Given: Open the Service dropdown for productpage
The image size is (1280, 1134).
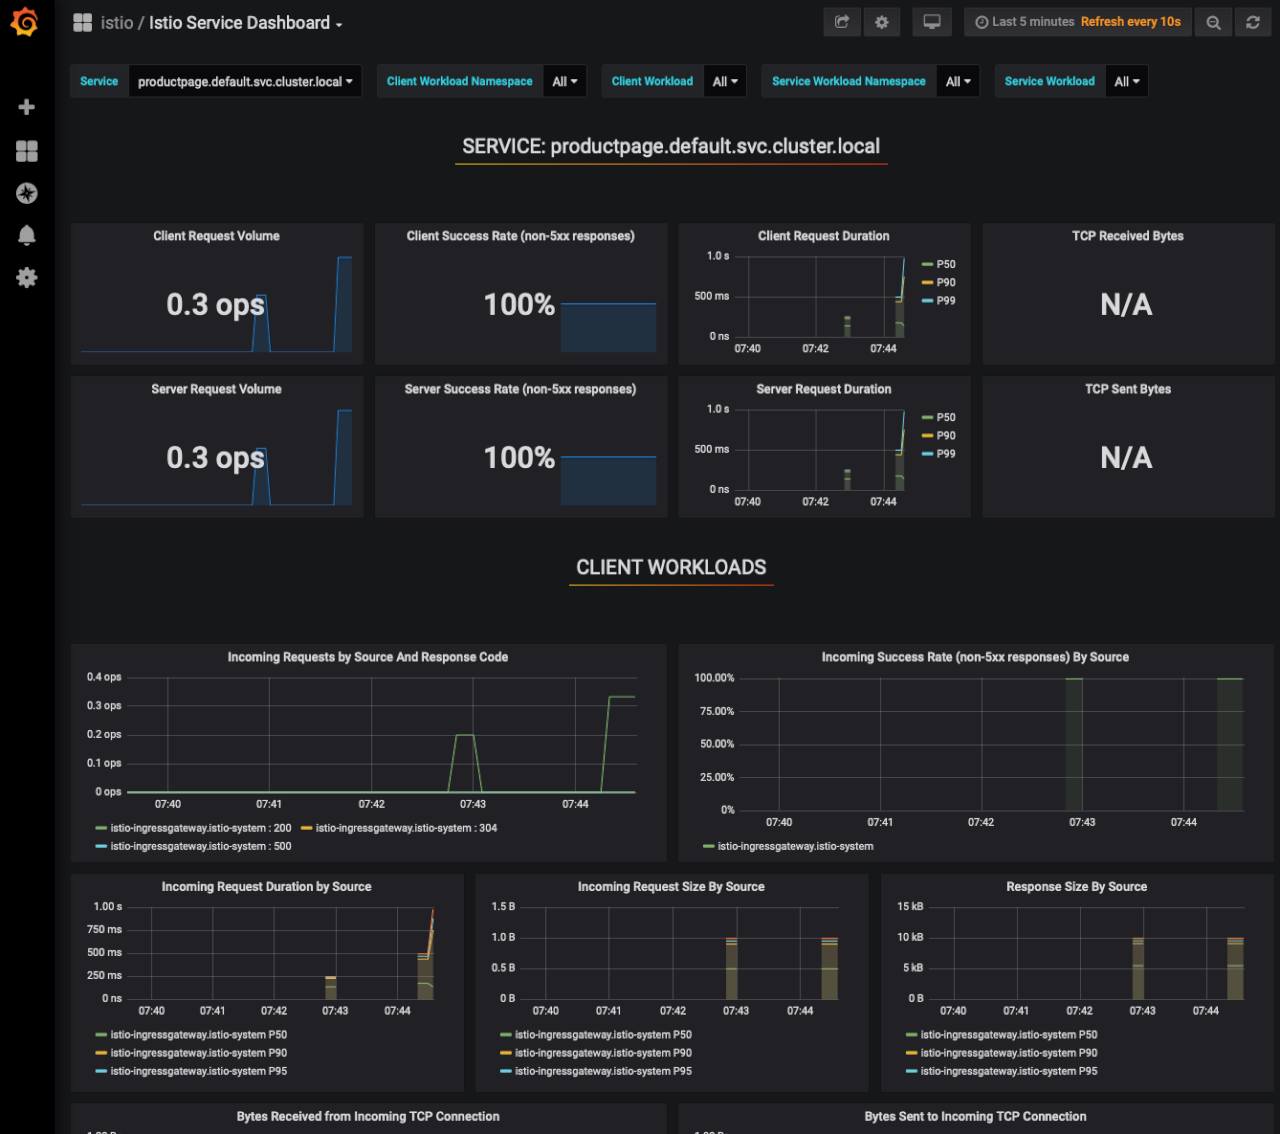Looking at the screenshot, I should (245, 81).
